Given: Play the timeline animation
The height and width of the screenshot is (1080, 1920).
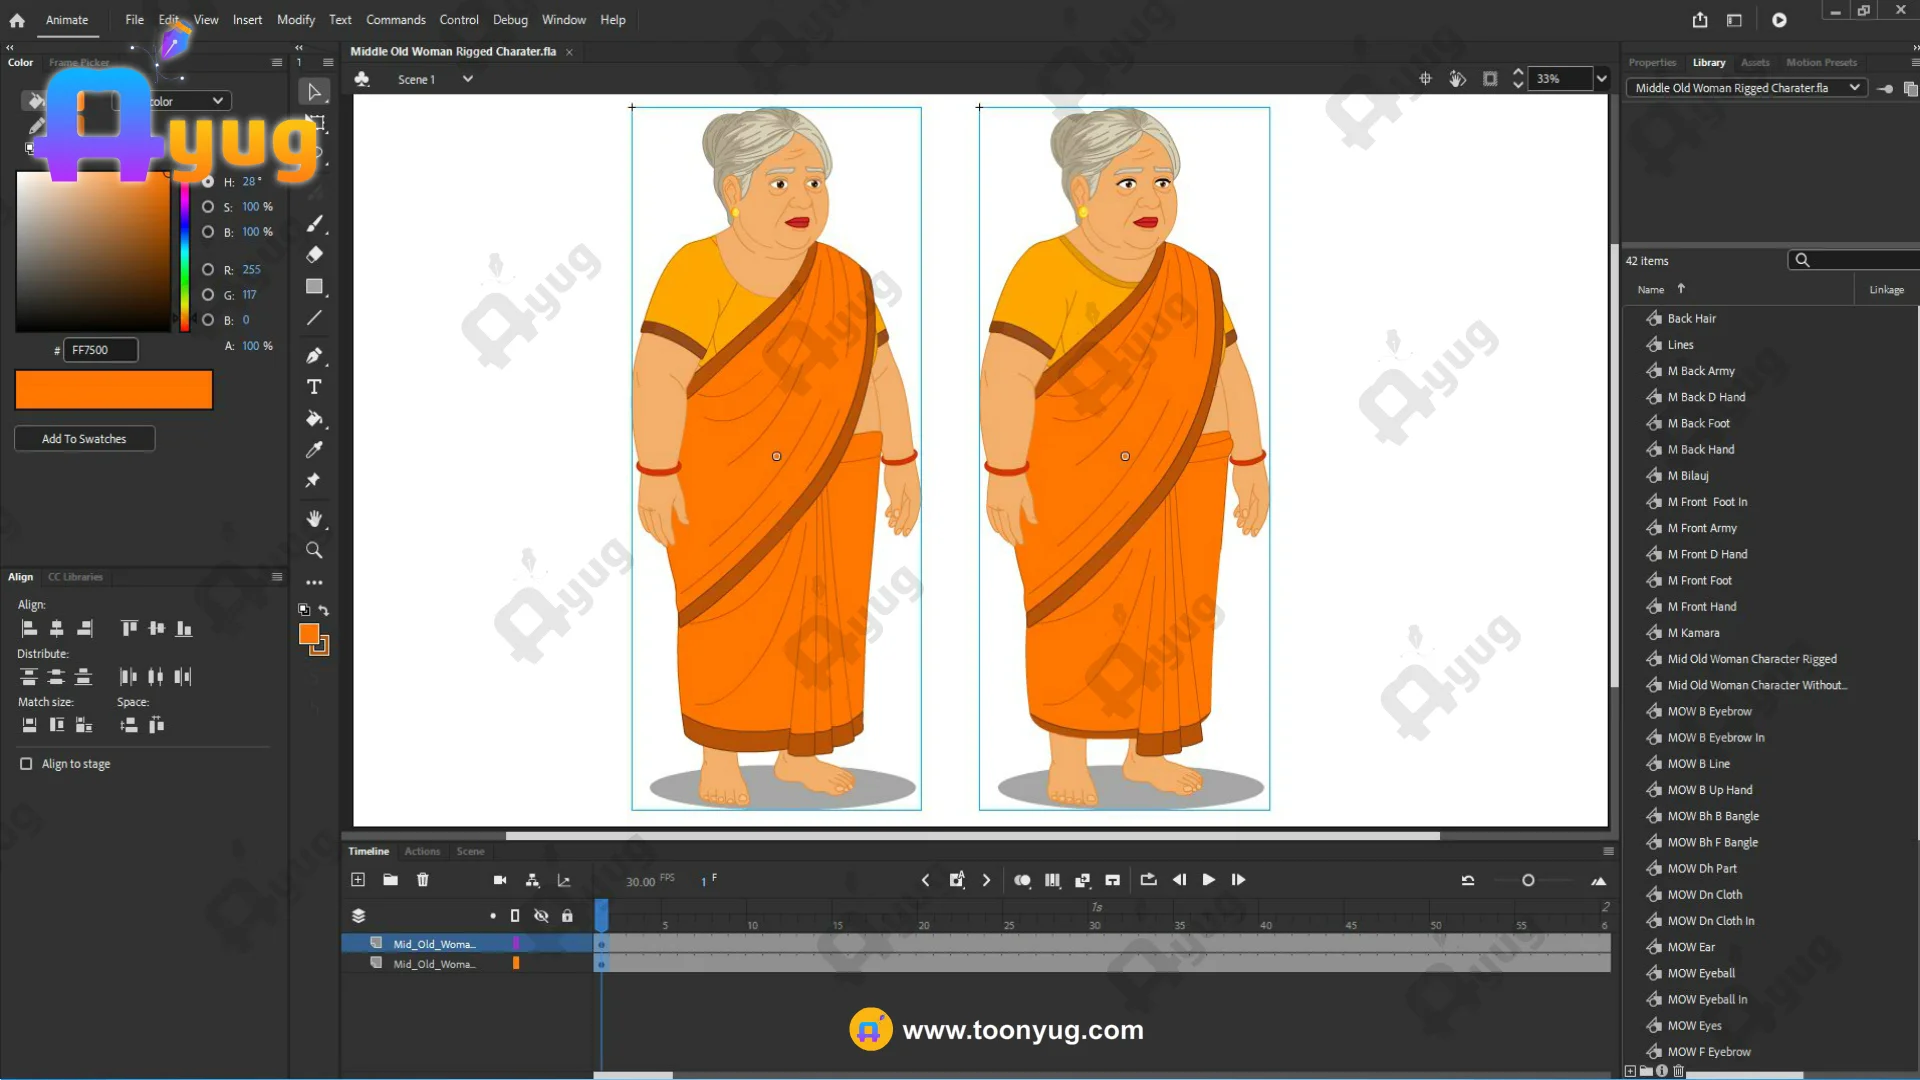Looking at the screenshot, I should [1208, 880].
